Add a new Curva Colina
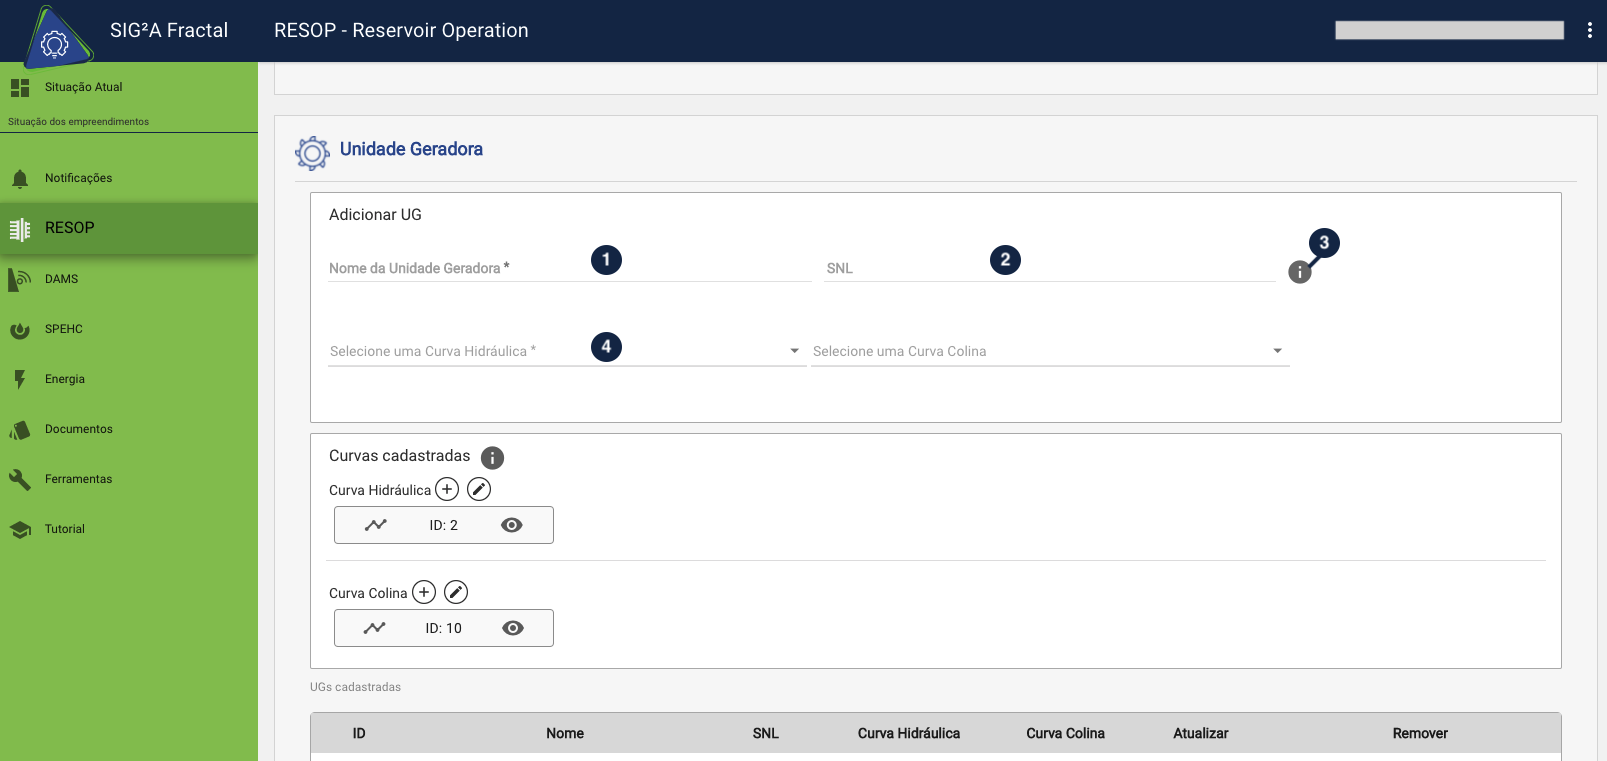Viewport: 1607px width, 761px height. pos(424,592)
